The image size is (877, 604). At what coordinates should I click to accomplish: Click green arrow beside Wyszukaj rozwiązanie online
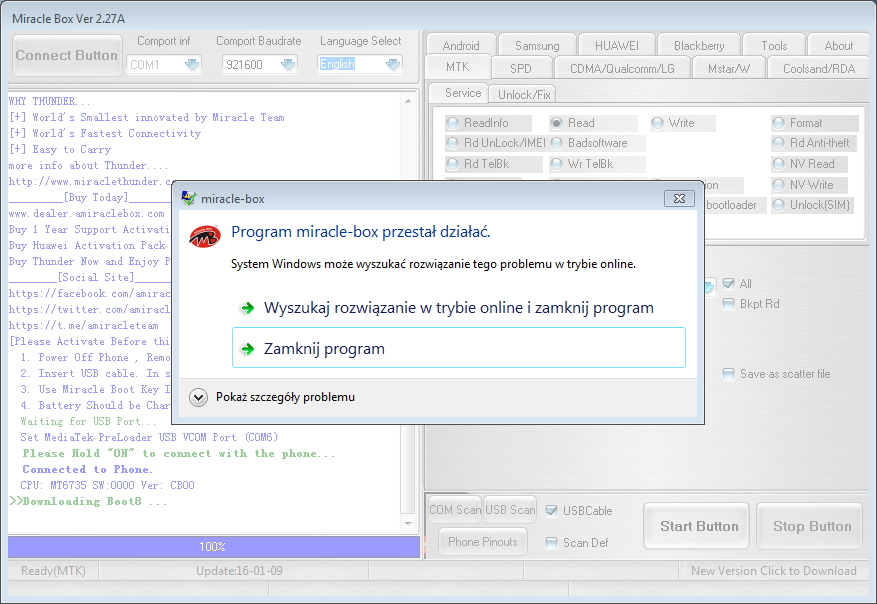(247, 308)
